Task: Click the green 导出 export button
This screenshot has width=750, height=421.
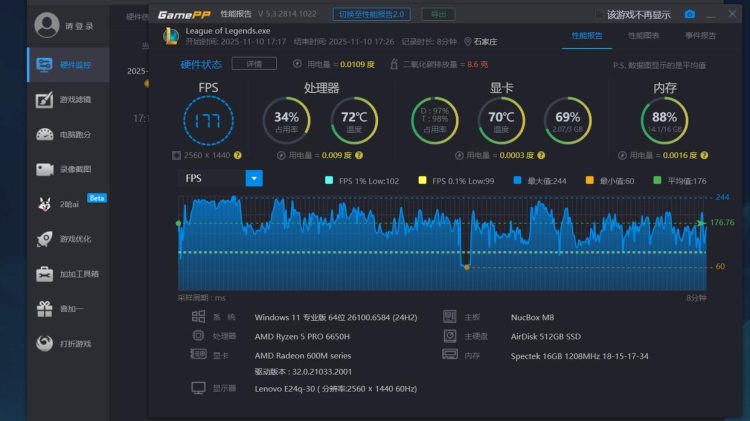Action: (x=438, y=14)
